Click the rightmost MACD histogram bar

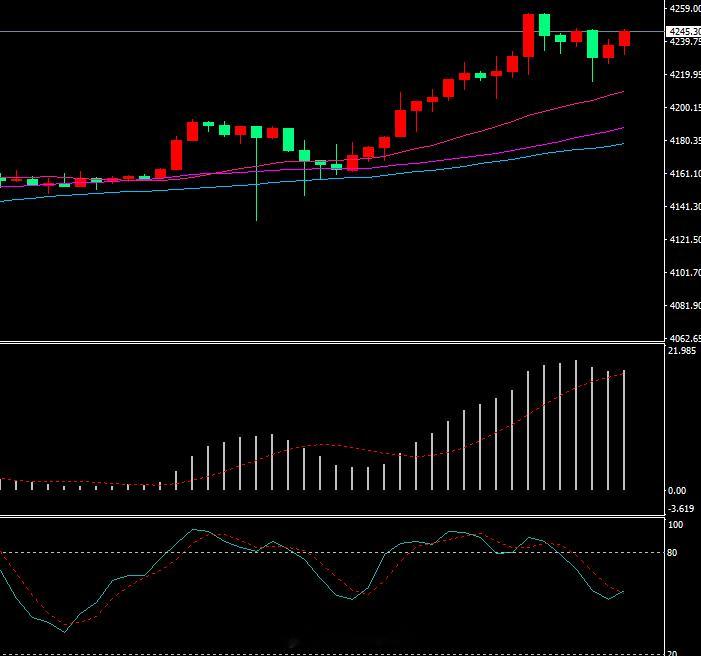624,430
